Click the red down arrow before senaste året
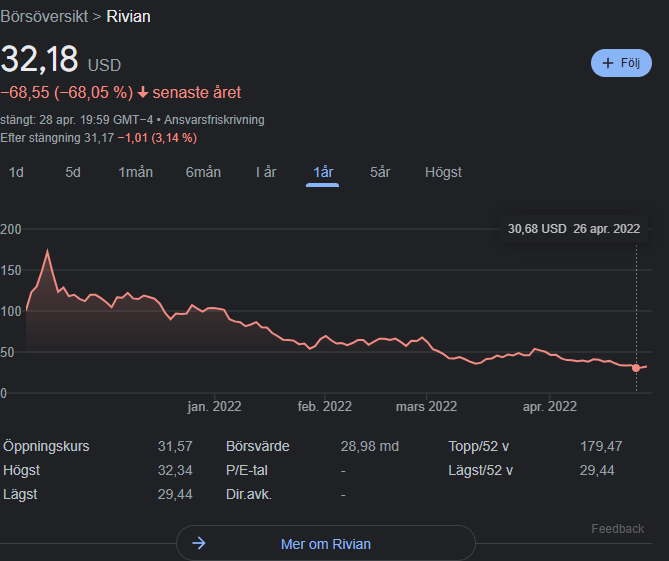 pyautogui.click(x=143, y=92)
